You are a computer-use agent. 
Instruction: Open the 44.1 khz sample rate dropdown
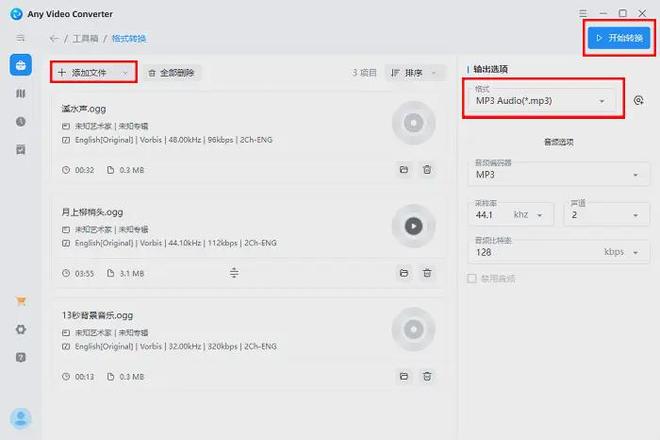[510, 214]
